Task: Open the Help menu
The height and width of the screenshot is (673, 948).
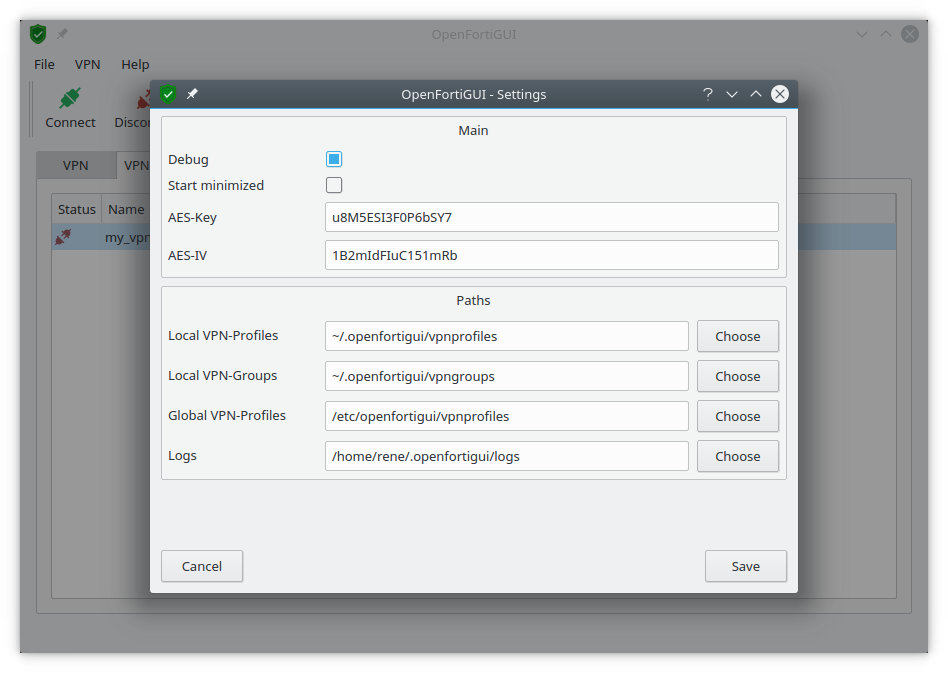Action: click(x=135, y=64)
